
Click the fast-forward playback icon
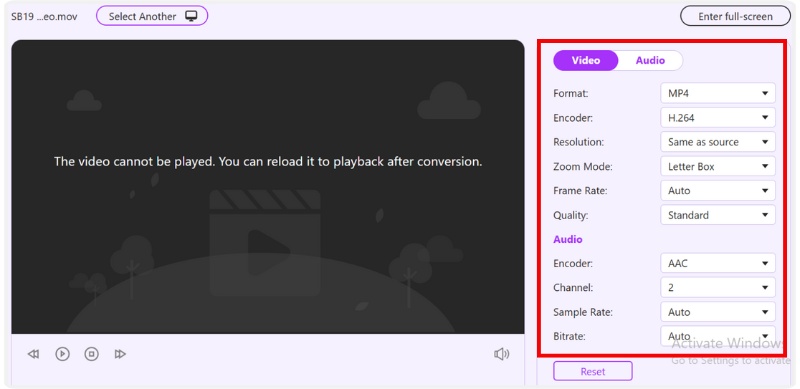(x=120, y=354)
